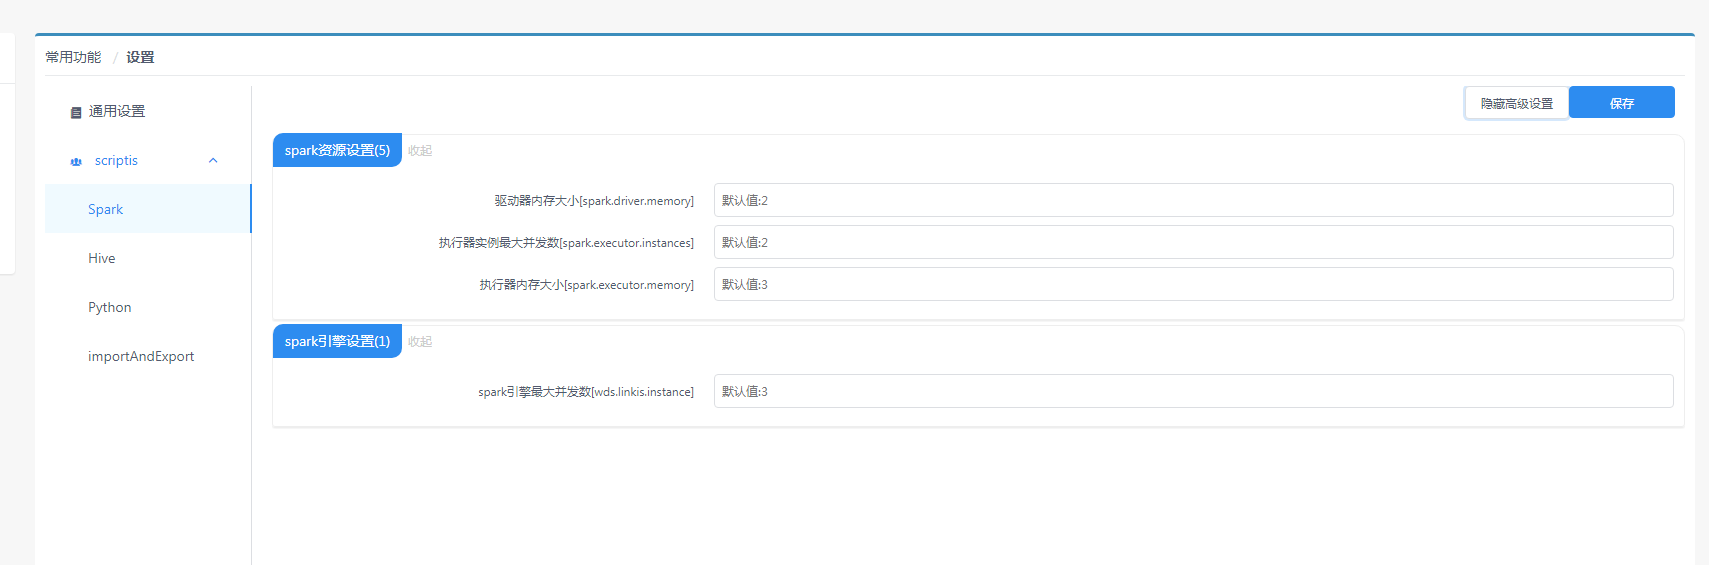Go to the Python settings item
The image size is (1709, 565).
click(110, 308)
